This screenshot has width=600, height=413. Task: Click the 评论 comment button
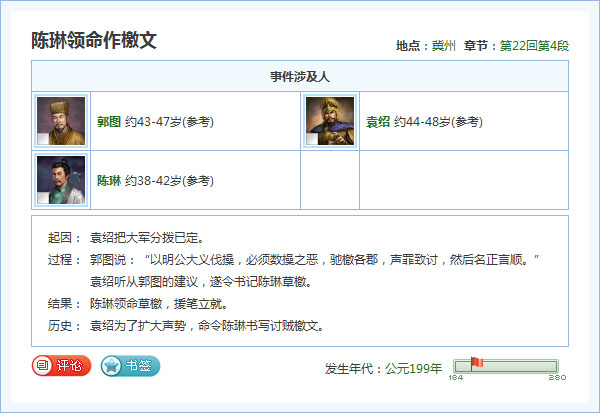pos(61,366)
